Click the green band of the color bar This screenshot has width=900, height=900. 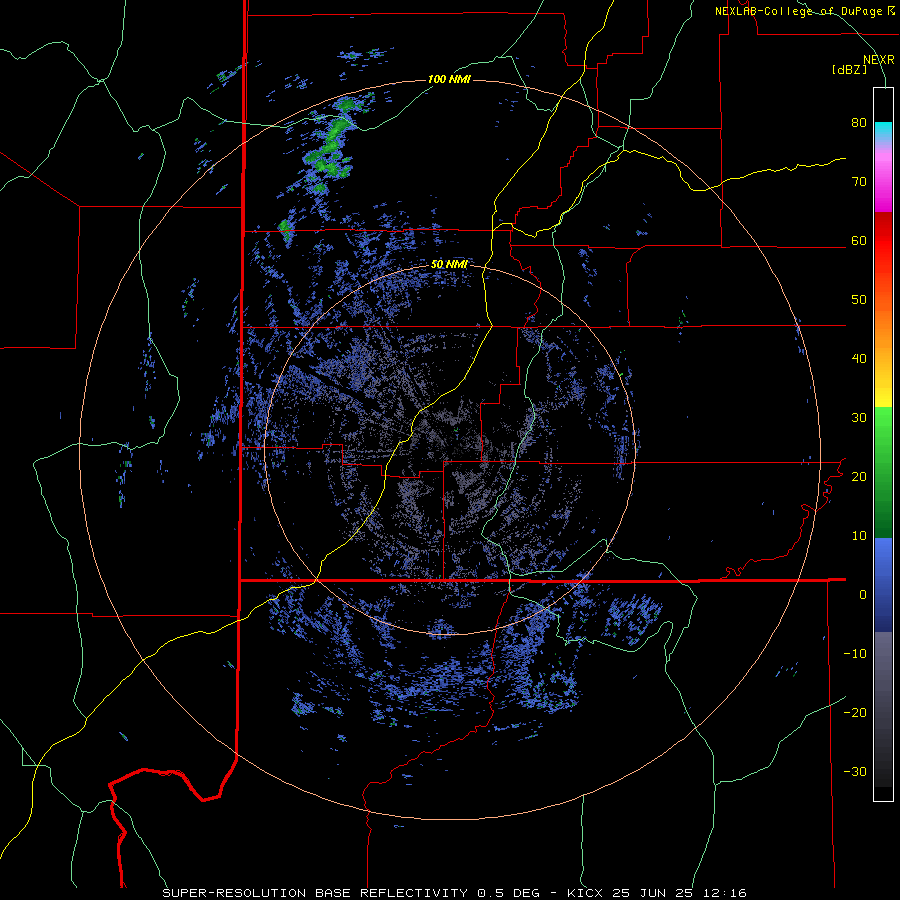tap(883, 472)
